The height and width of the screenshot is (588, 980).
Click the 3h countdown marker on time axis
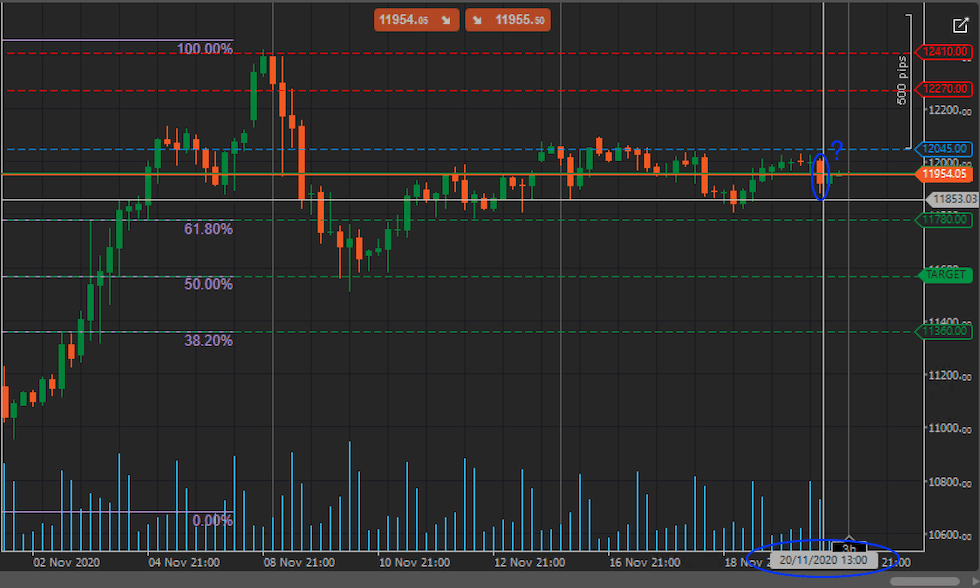[848, 547]
